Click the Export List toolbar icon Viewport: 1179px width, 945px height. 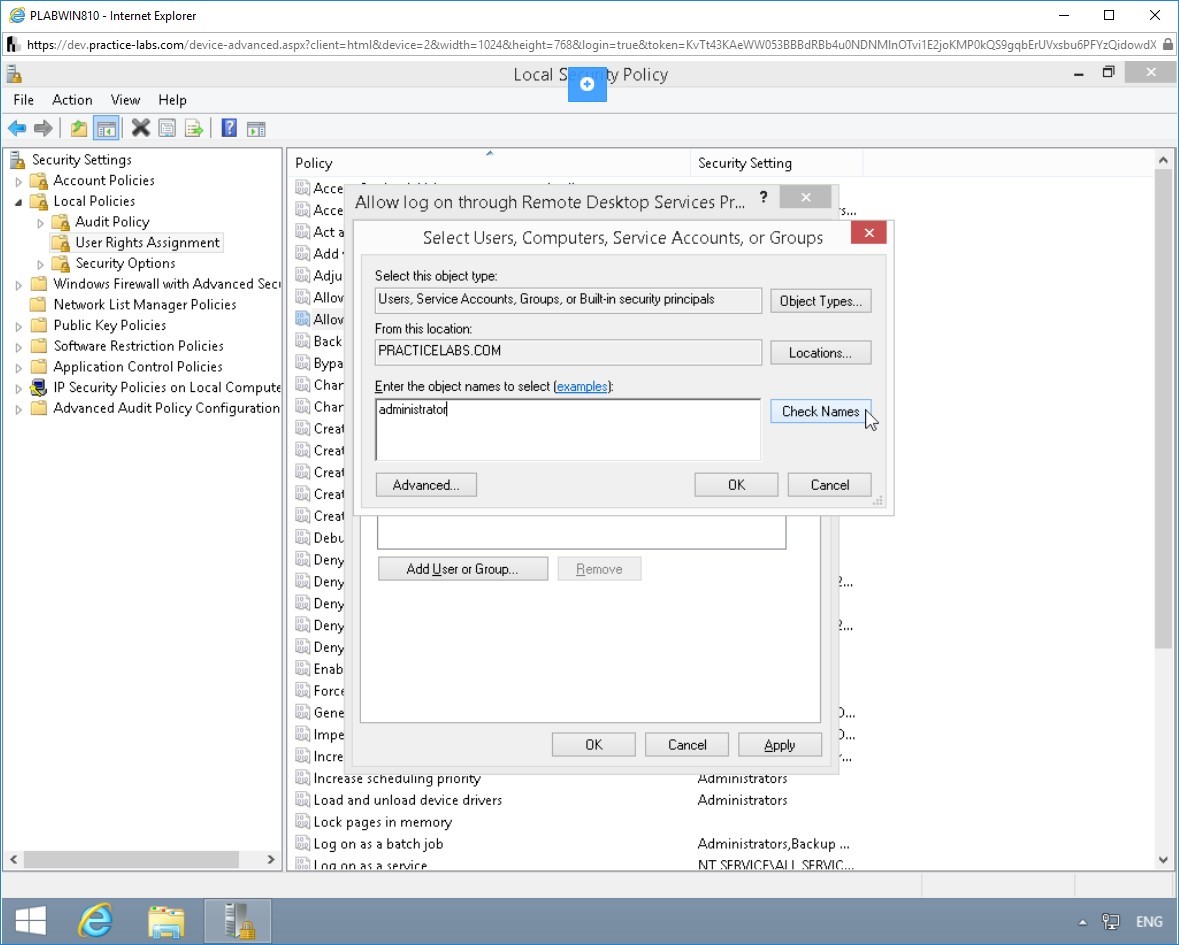[194, 129]
